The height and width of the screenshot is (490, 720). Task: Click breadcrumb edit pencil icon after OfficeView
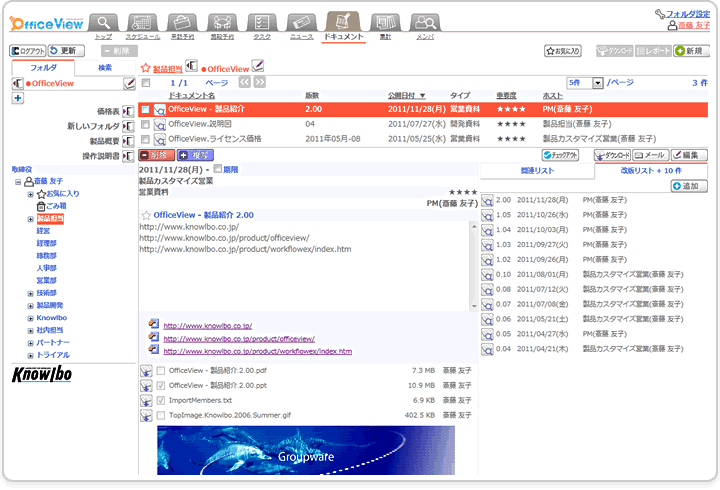click(x=258, y=66)
